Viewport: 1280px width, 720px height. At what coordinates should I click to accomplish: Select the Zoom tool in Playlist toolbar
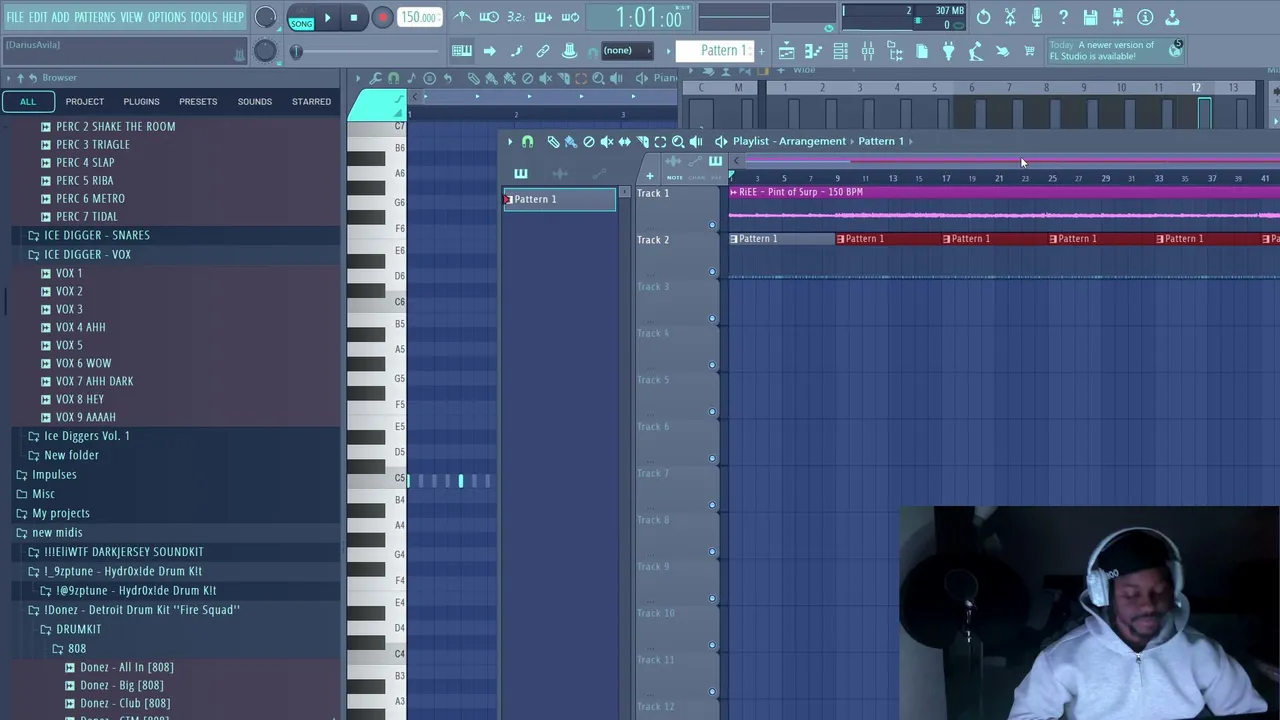(x=678, y=142)
